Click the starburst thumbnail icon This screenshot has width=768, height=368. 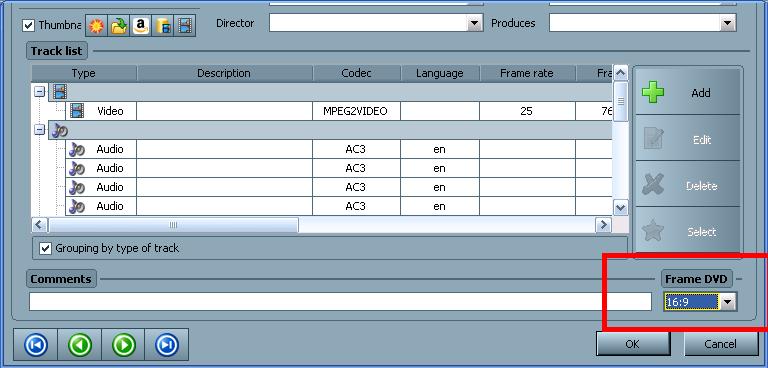96,25
